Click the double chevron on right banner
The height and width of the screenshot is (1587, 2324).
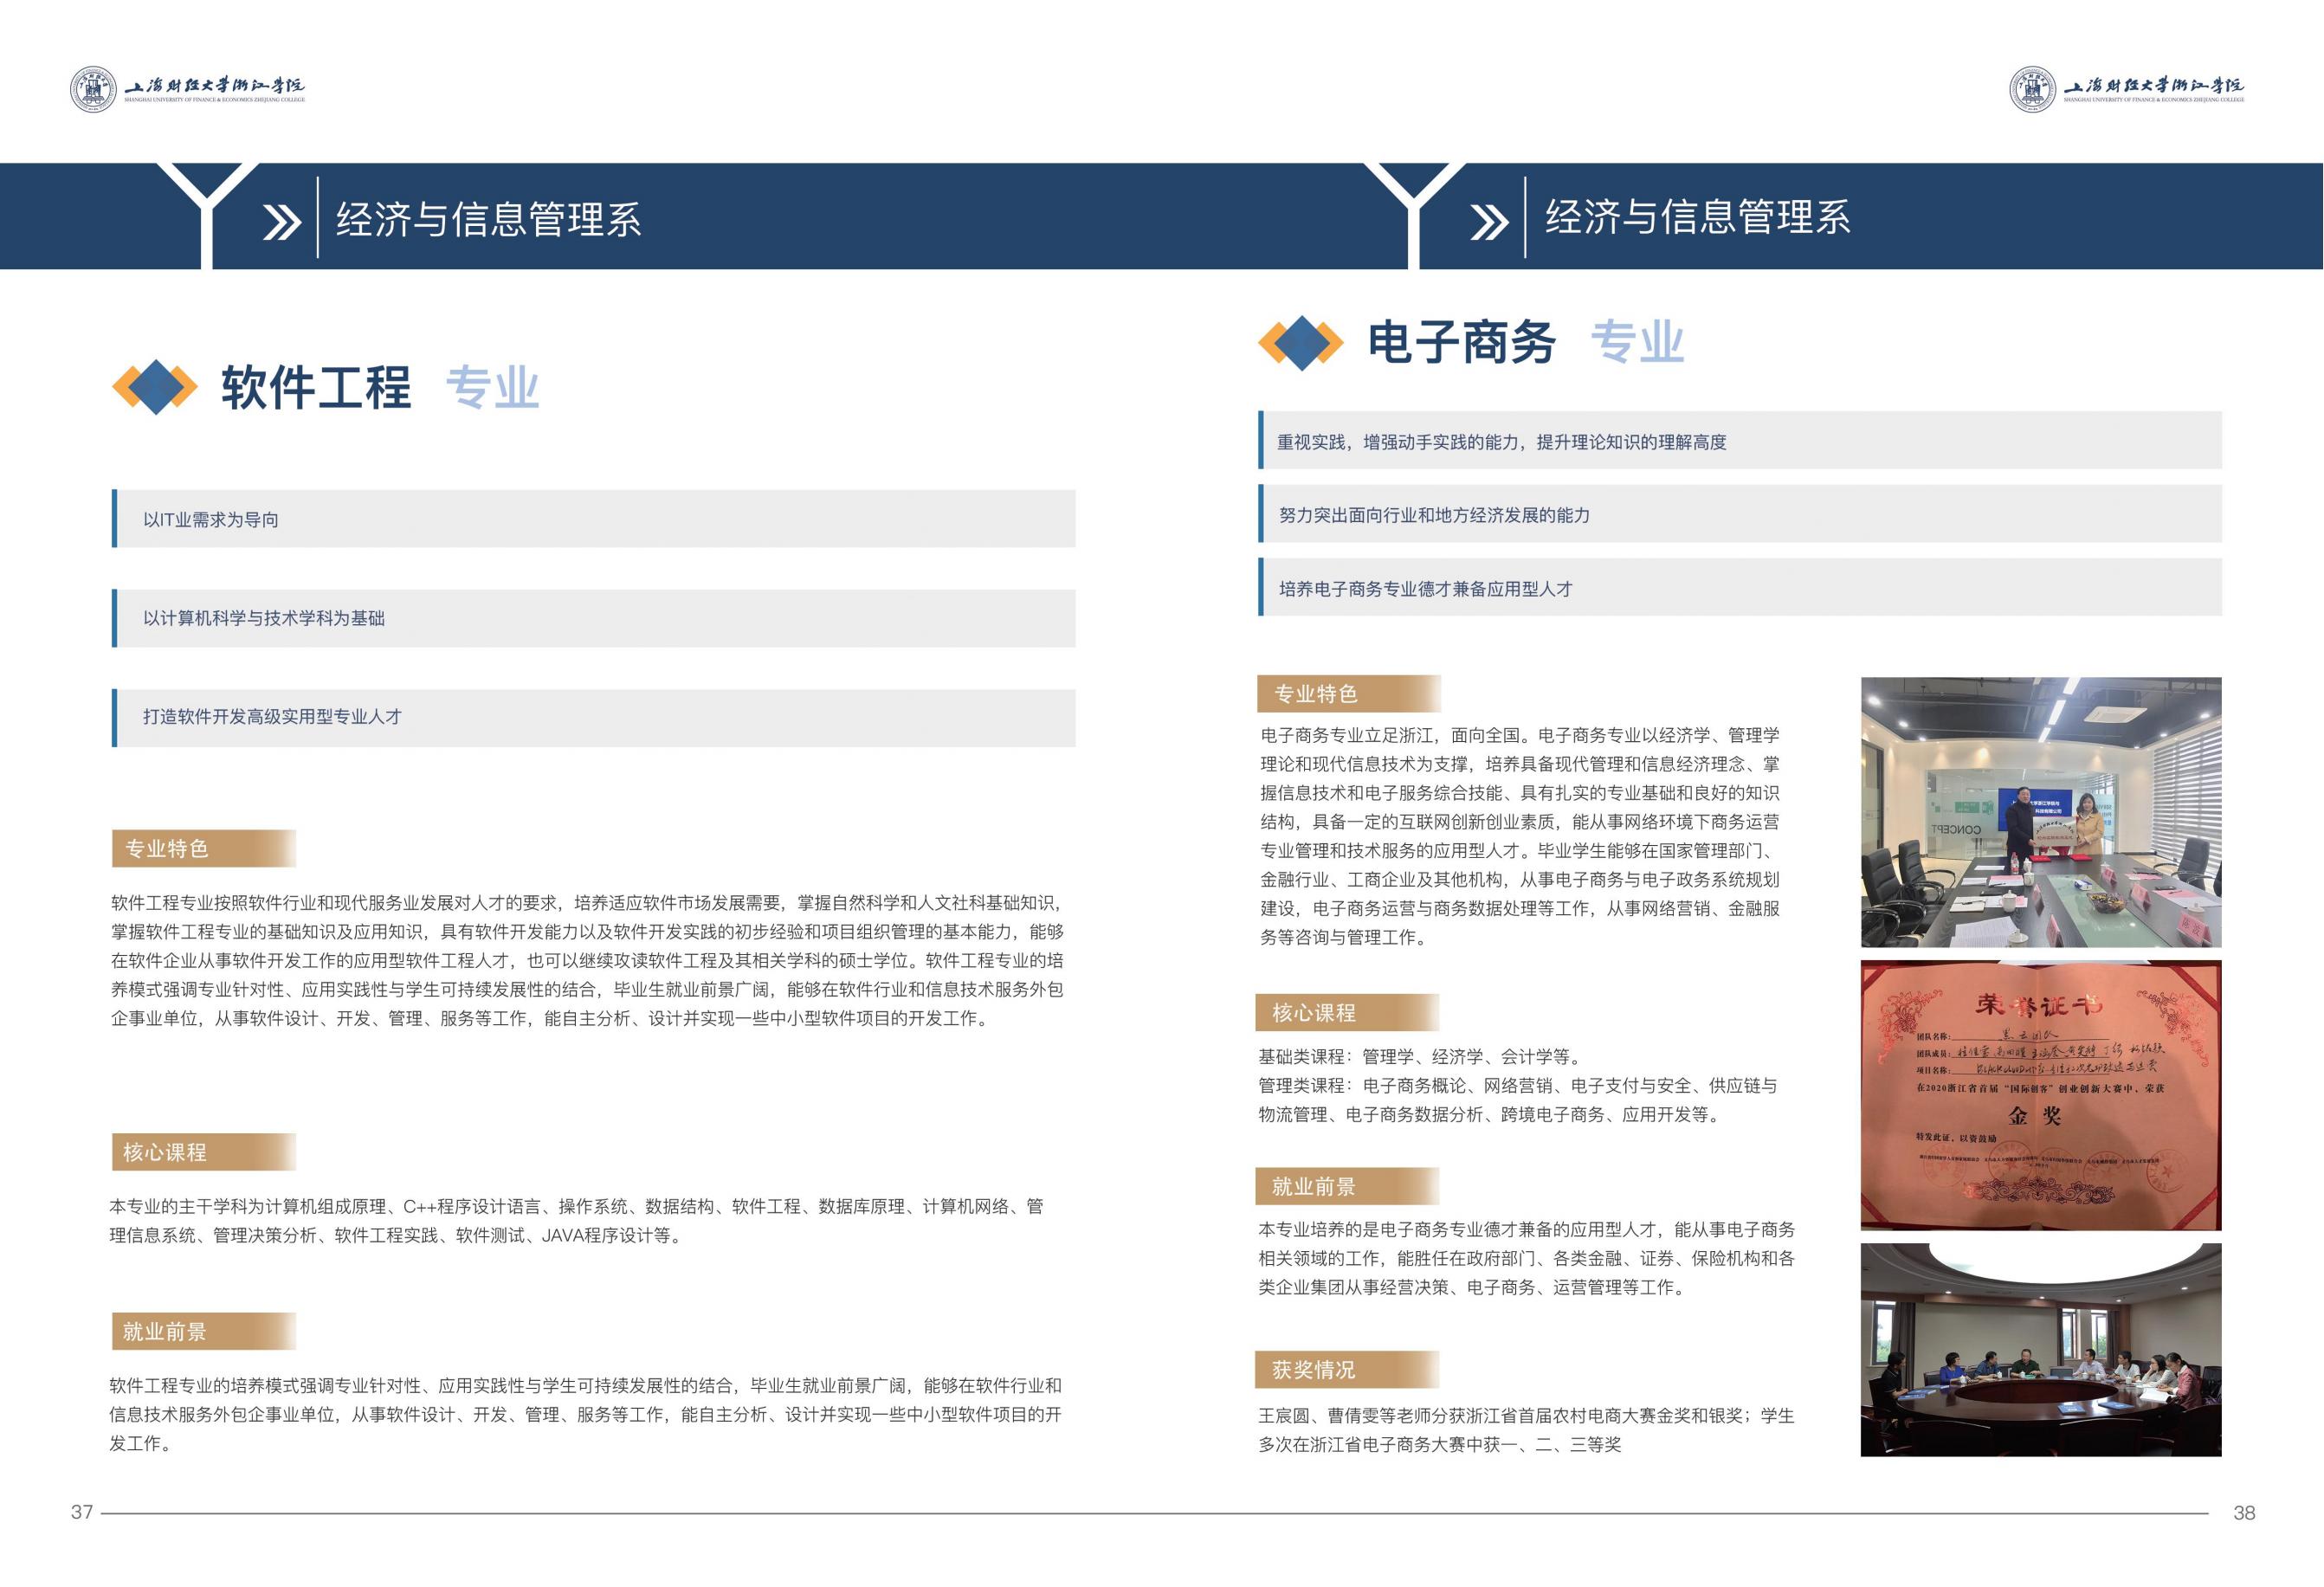(x=1489, y=222)
